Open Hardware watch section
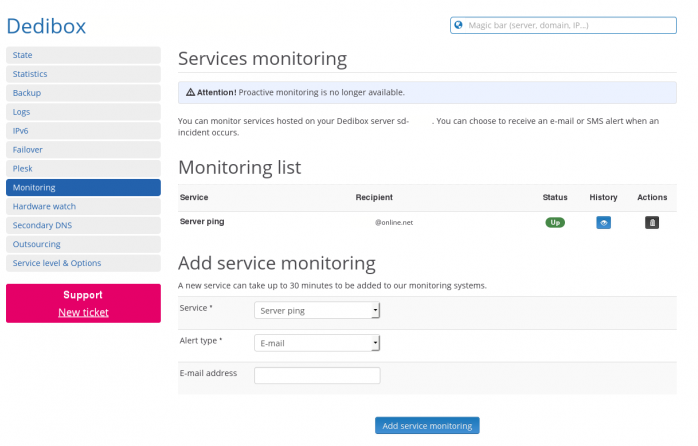 83,206
